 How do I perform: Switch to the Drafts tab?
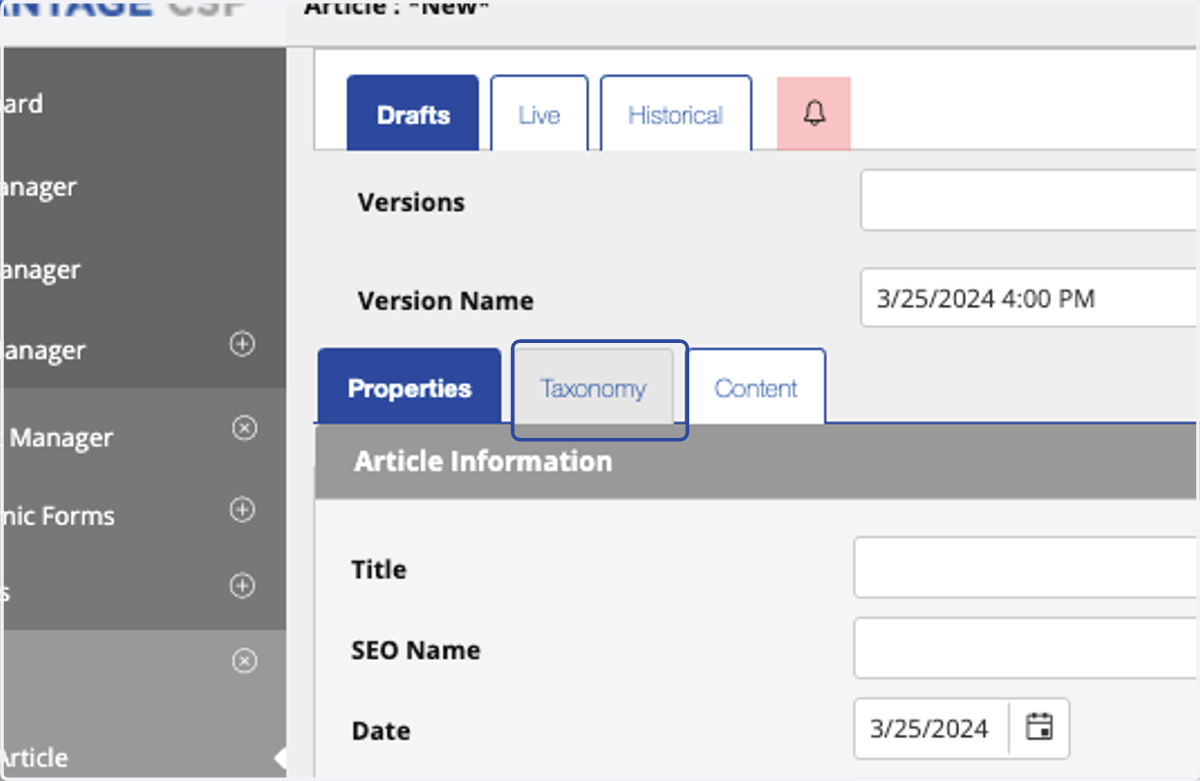click(413, 114)
